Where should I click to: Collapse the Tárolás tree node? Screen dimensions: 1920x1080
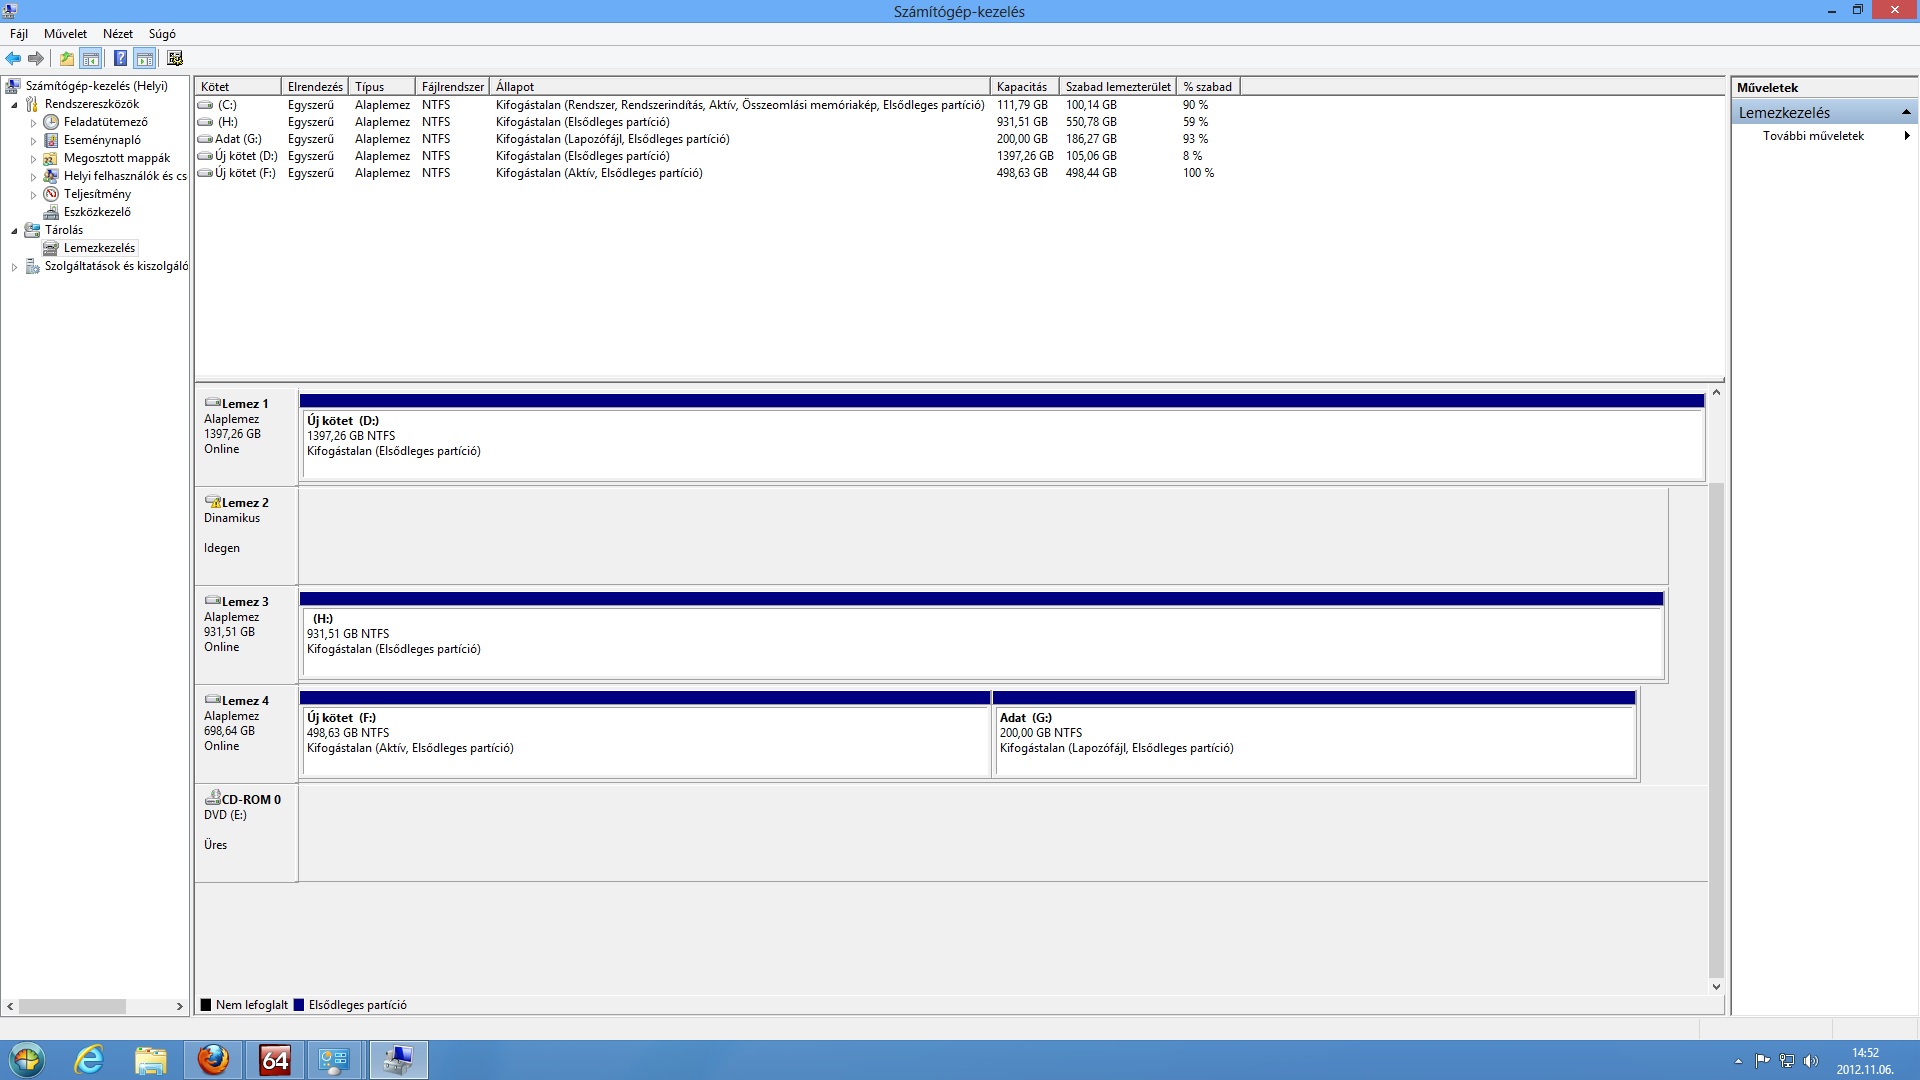(x=14, y=231)
